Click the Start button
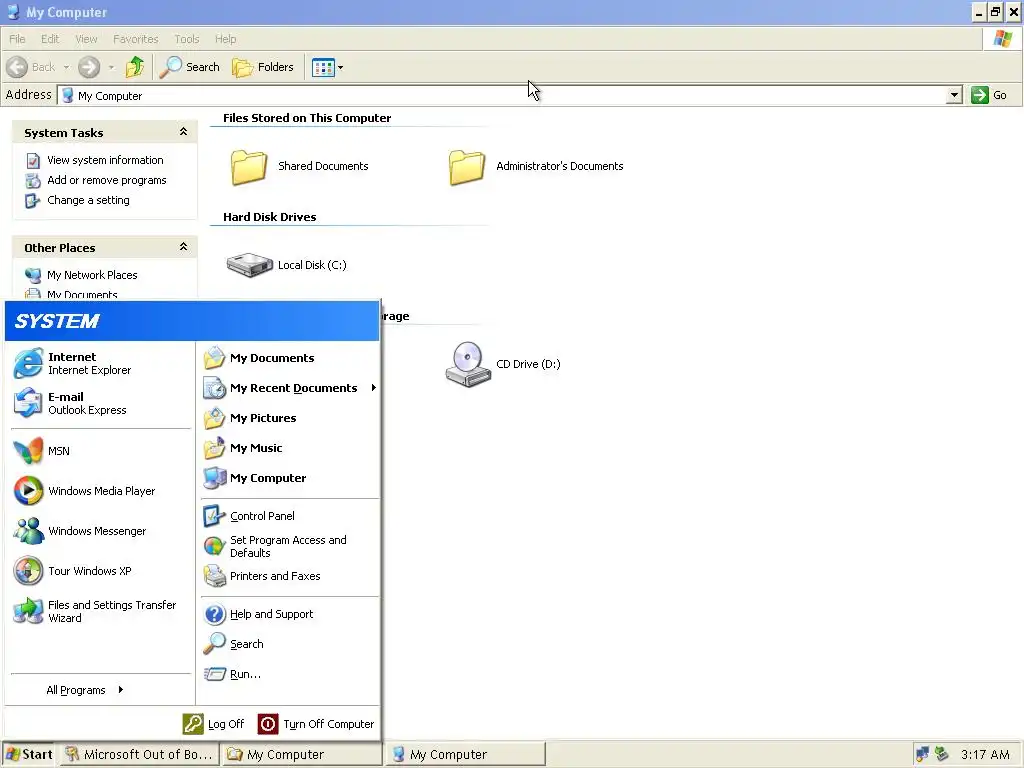This screenshot has height=768, width=1024. pos(29,754)
